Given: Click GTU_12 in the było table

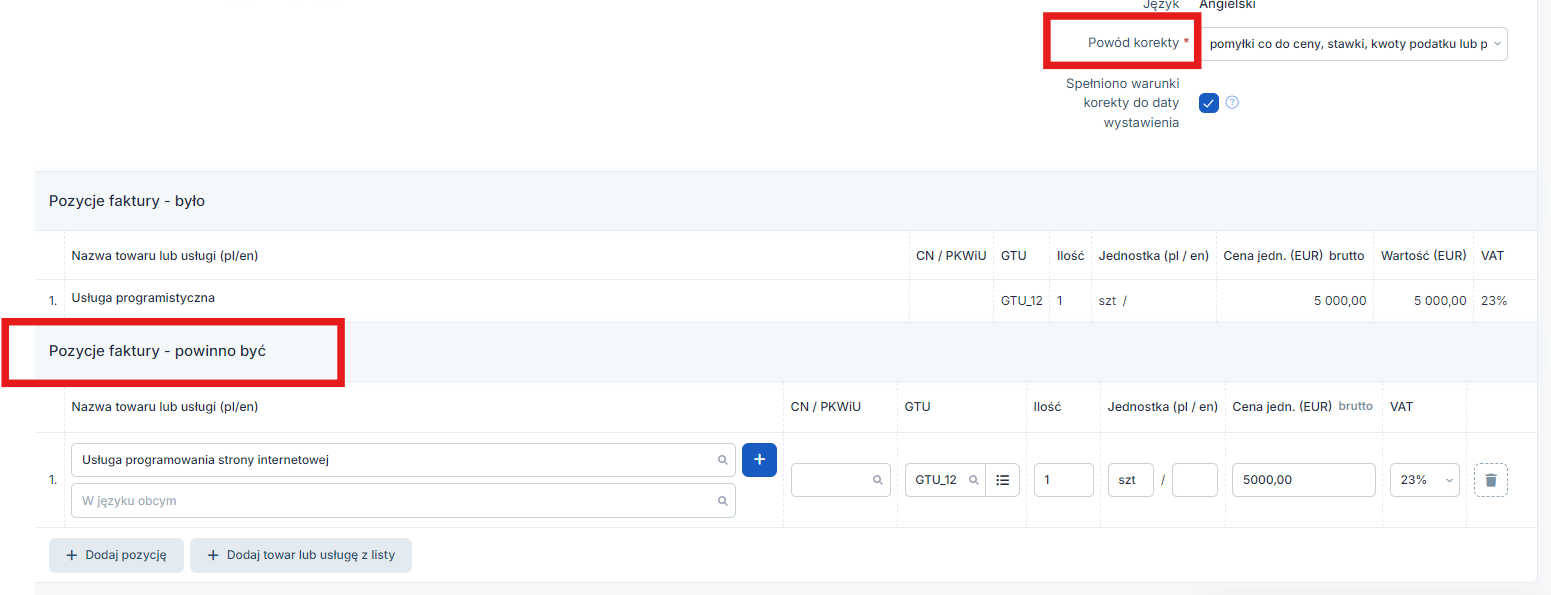Looking at the screenshot, I should (x=1022, y=301).
